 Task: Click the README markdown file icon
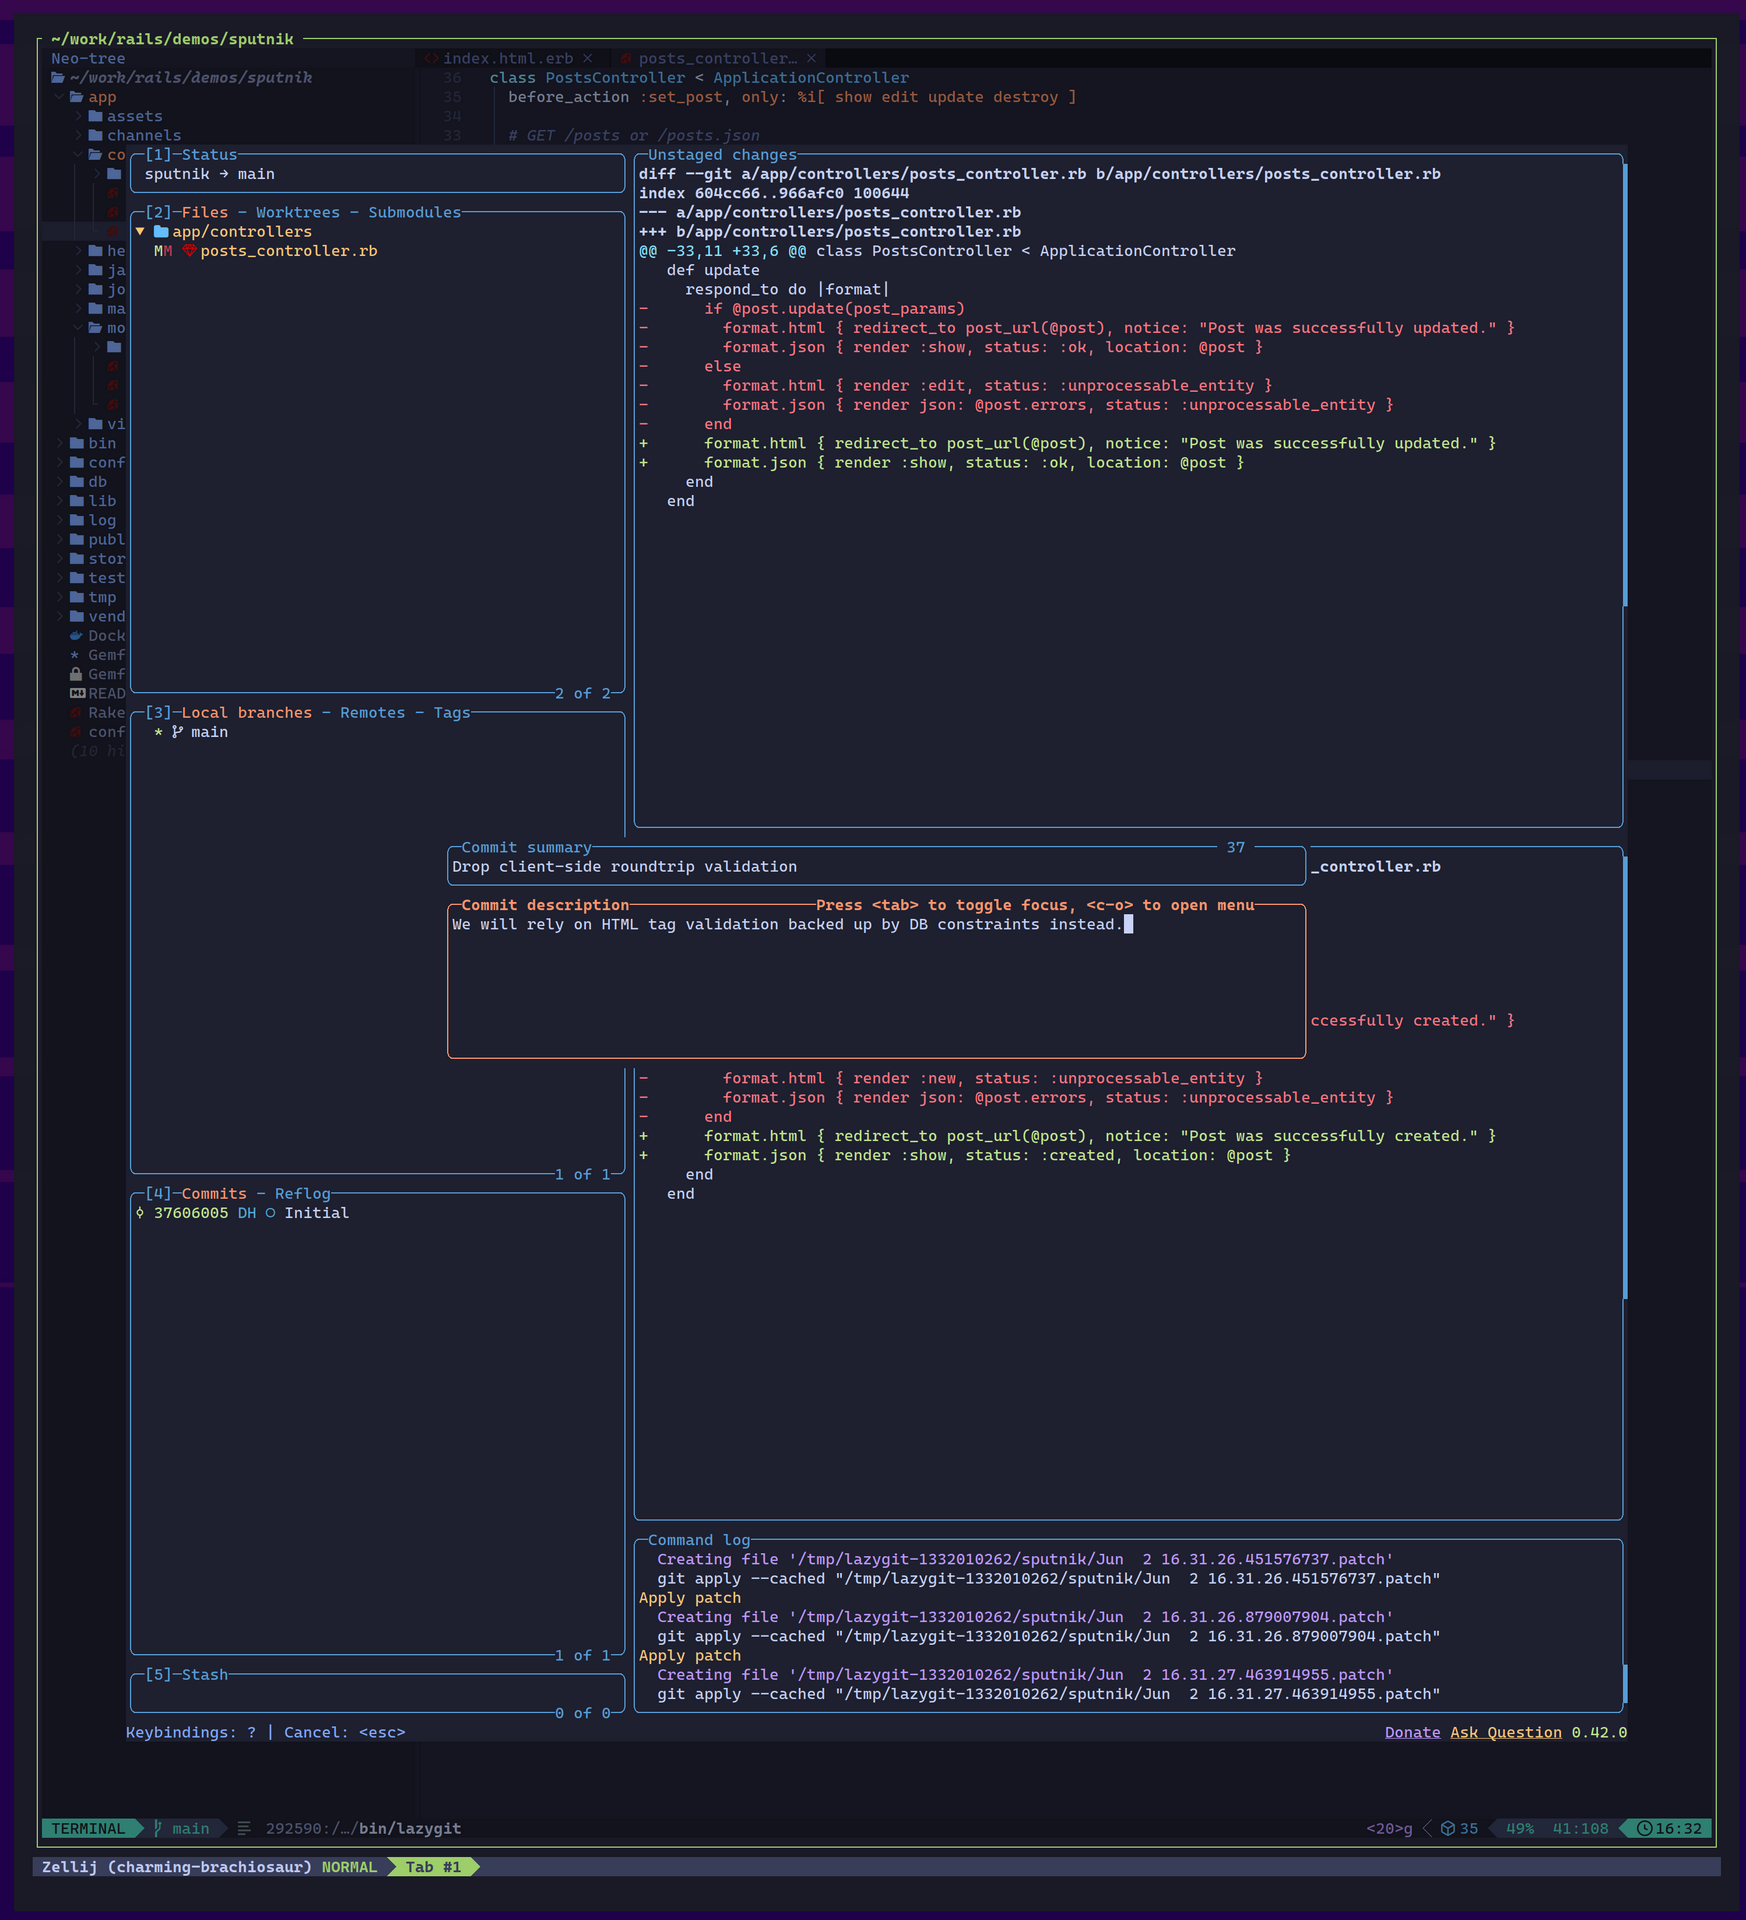(77, 694)
